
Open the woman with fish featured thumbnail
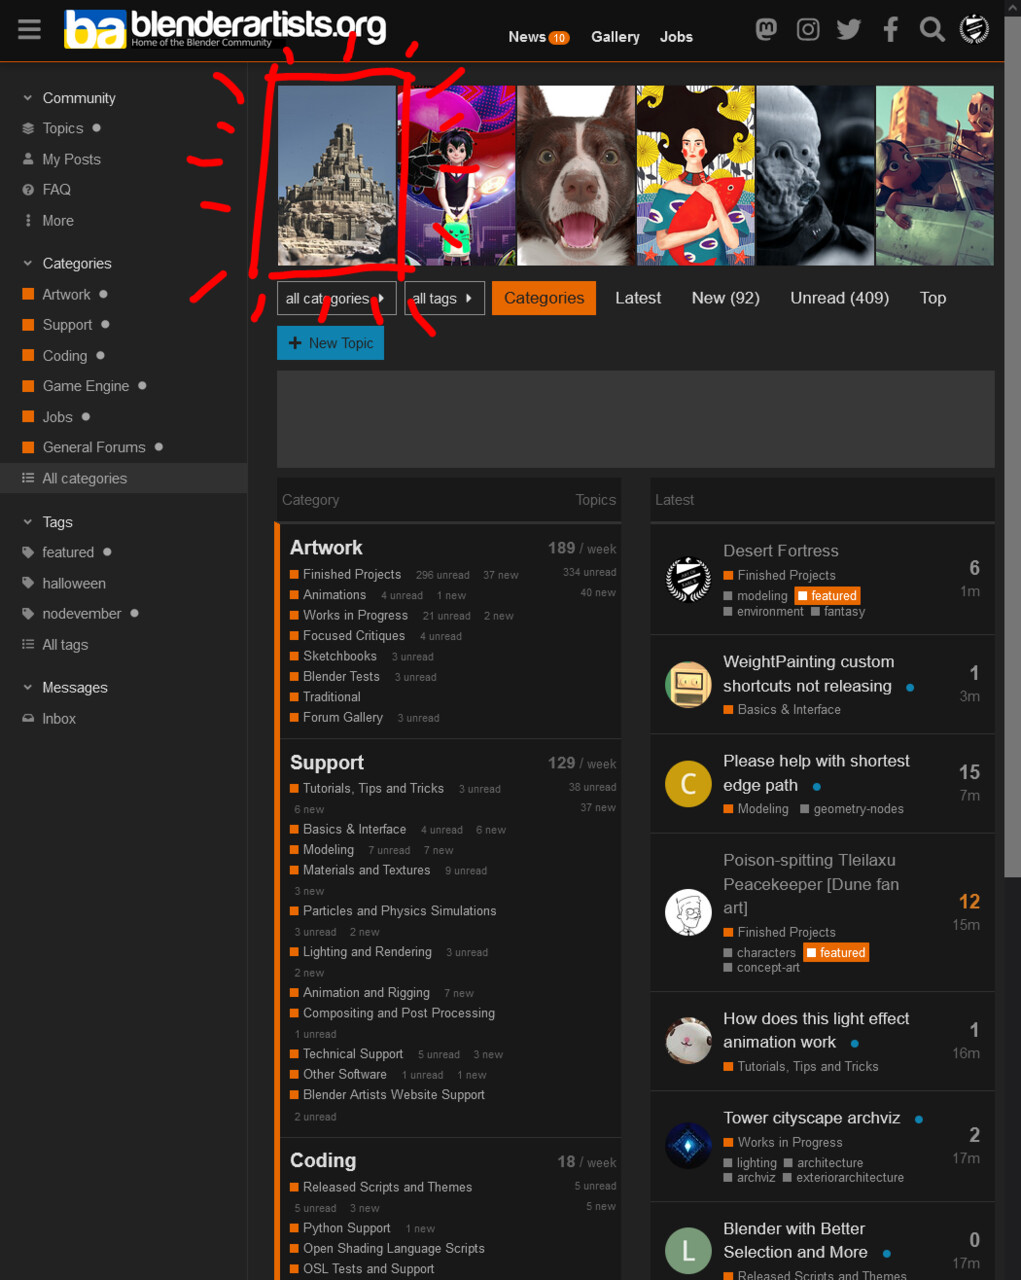(x=696, y=175)
